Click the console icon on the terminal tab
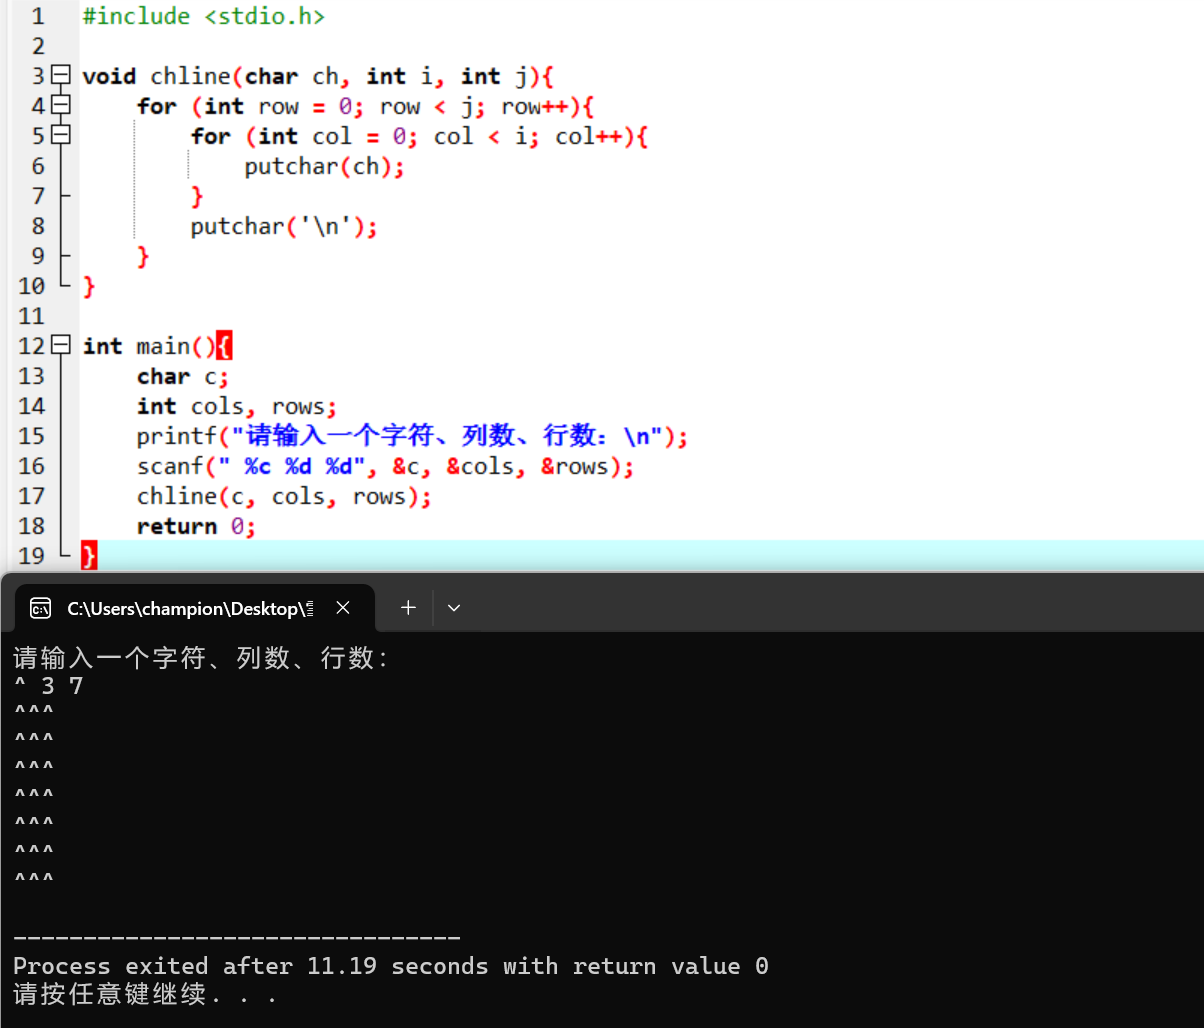Image resolution: width=1204 pixels, height=1028 pixels. [41, 608]
